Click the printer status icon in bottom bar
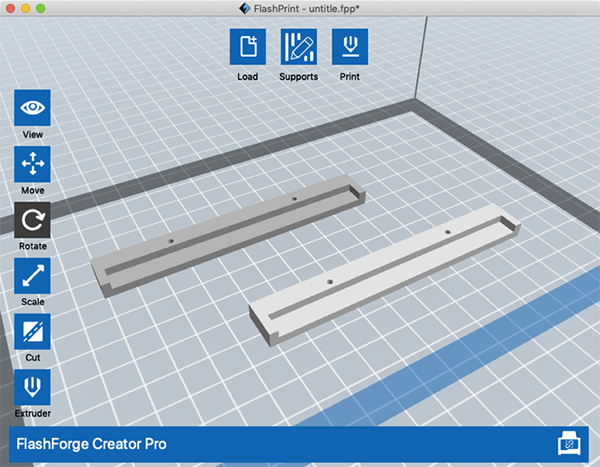This screenshot has width=600, height=467. point(568,442)
